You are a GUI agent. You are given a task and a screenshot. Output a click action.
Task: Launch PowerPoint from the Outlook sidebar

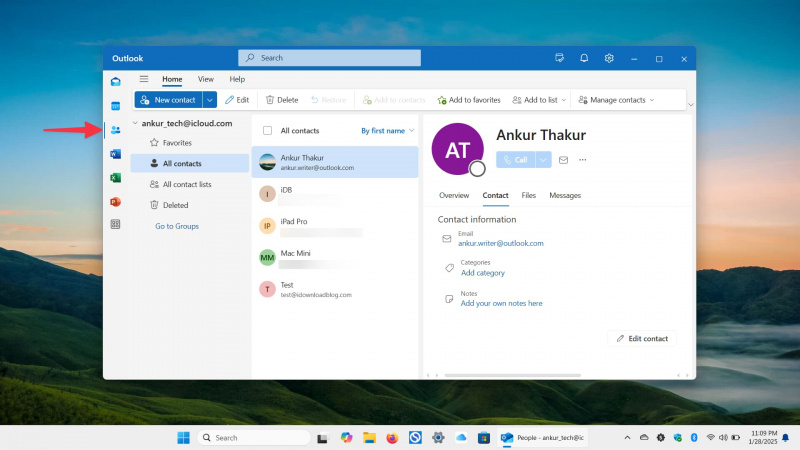116,202
